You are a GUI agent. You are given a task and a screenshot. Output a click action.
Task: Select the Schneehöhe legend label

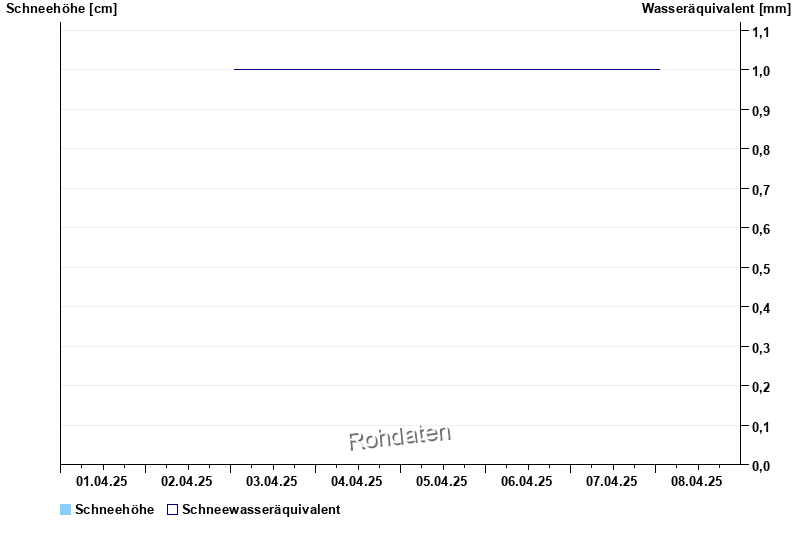click(114, 510)
